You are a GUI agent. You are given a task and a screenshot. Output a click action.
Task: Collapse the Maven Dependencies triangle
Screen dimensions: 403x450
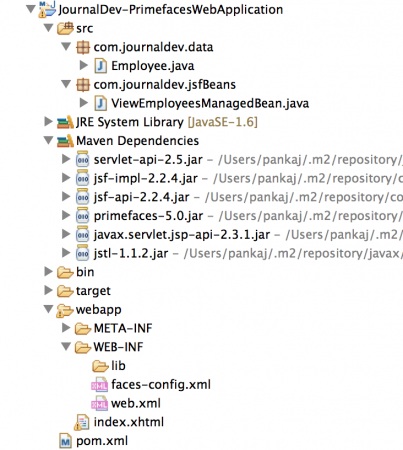point(49,140)
